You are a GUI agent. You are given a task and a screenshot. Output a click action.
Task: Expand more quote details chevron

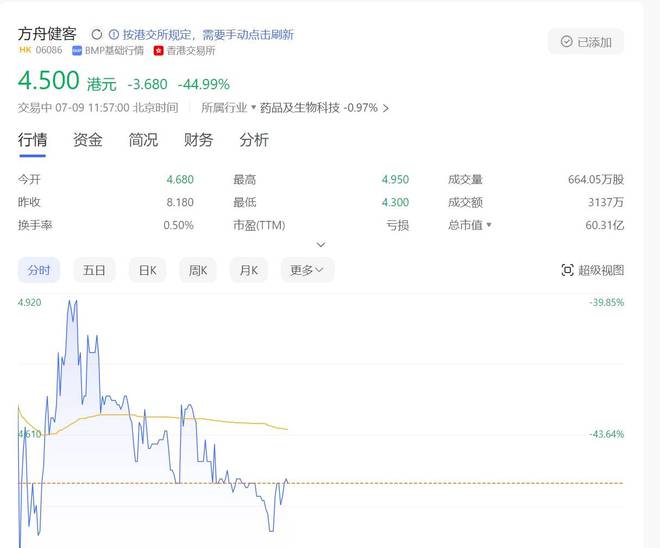coord(321,245)
